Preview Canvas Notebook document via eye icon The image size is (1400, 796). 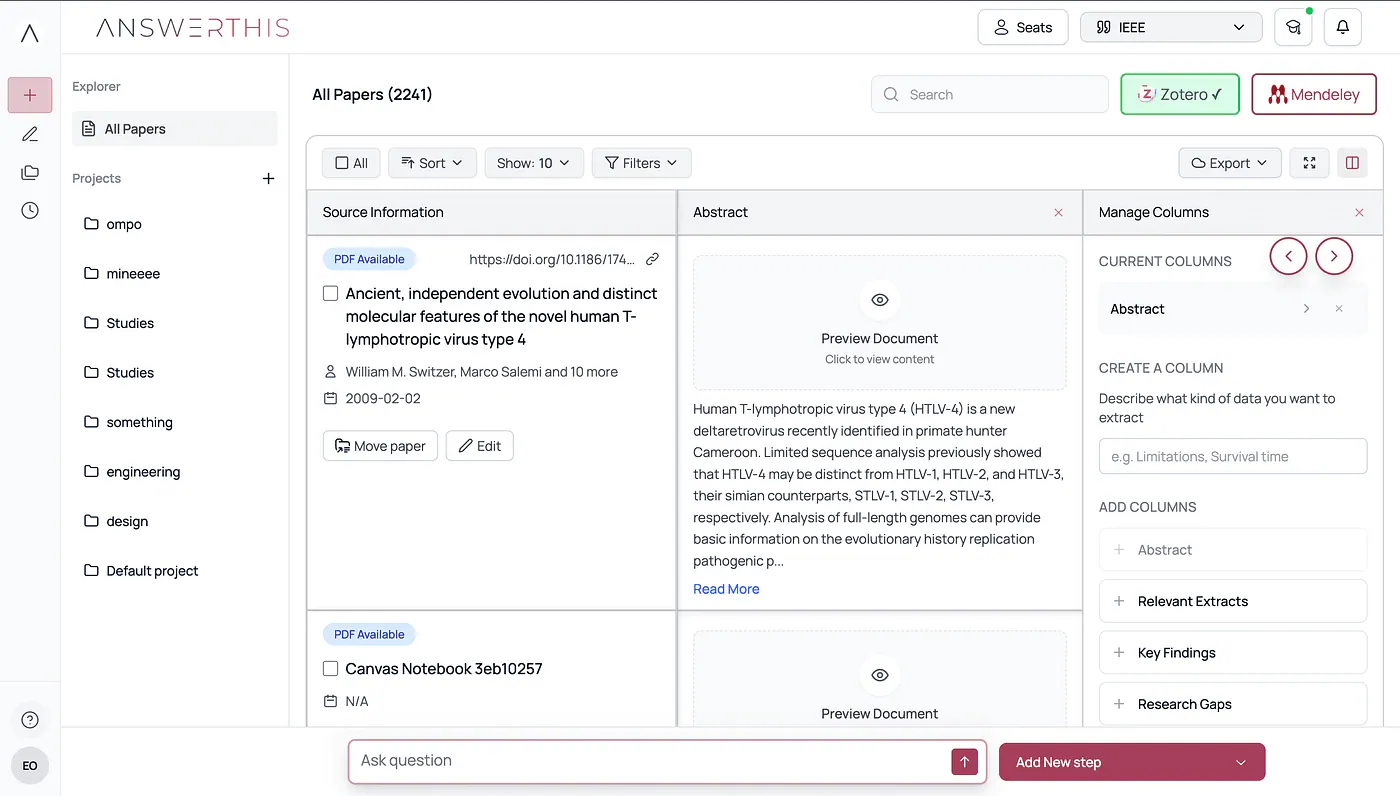[880, 675]
